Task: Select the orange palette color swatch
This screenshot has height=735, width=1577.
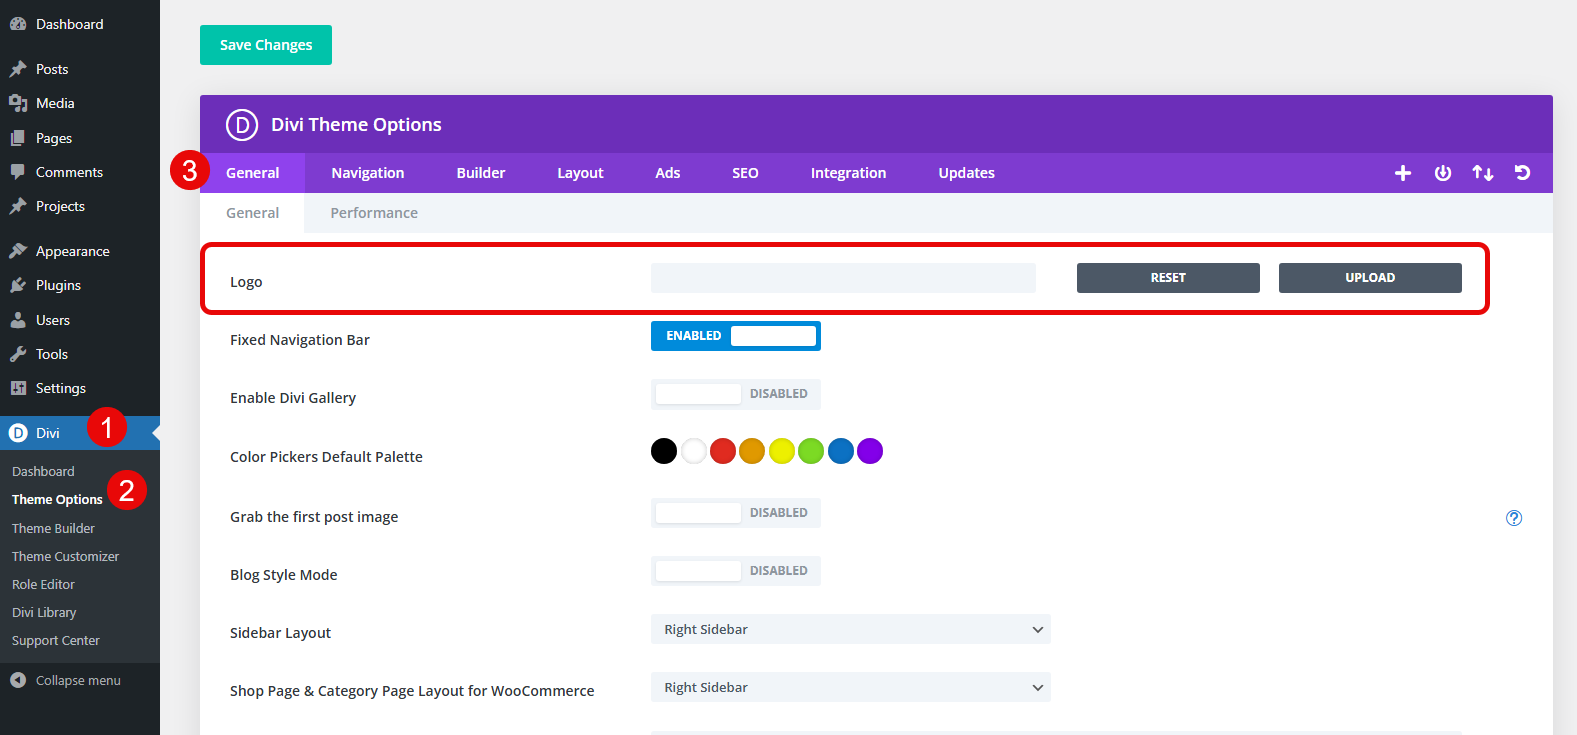Action: [x=752, y=451]
